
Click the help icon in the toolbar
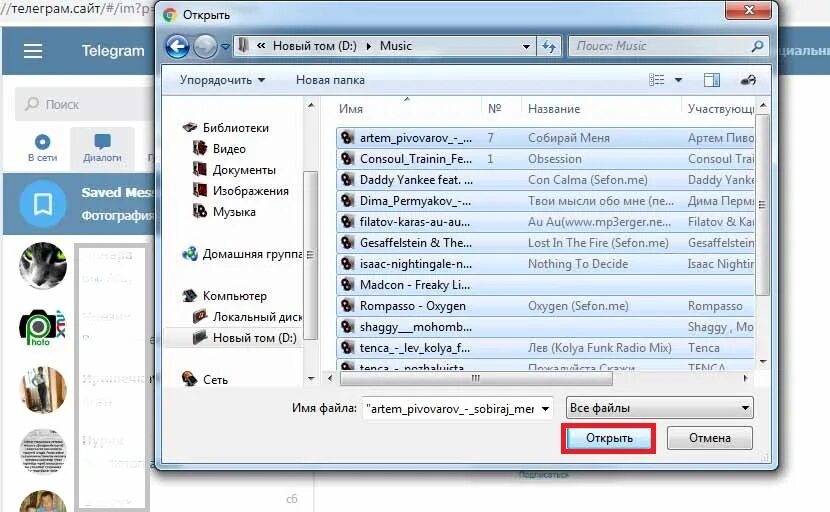[748, 80]
